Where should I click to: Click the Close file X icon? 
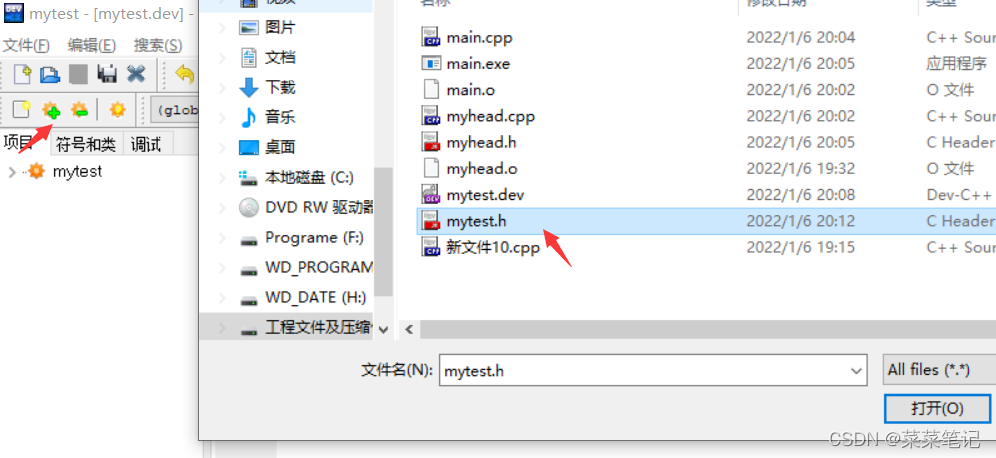point(136,74)
